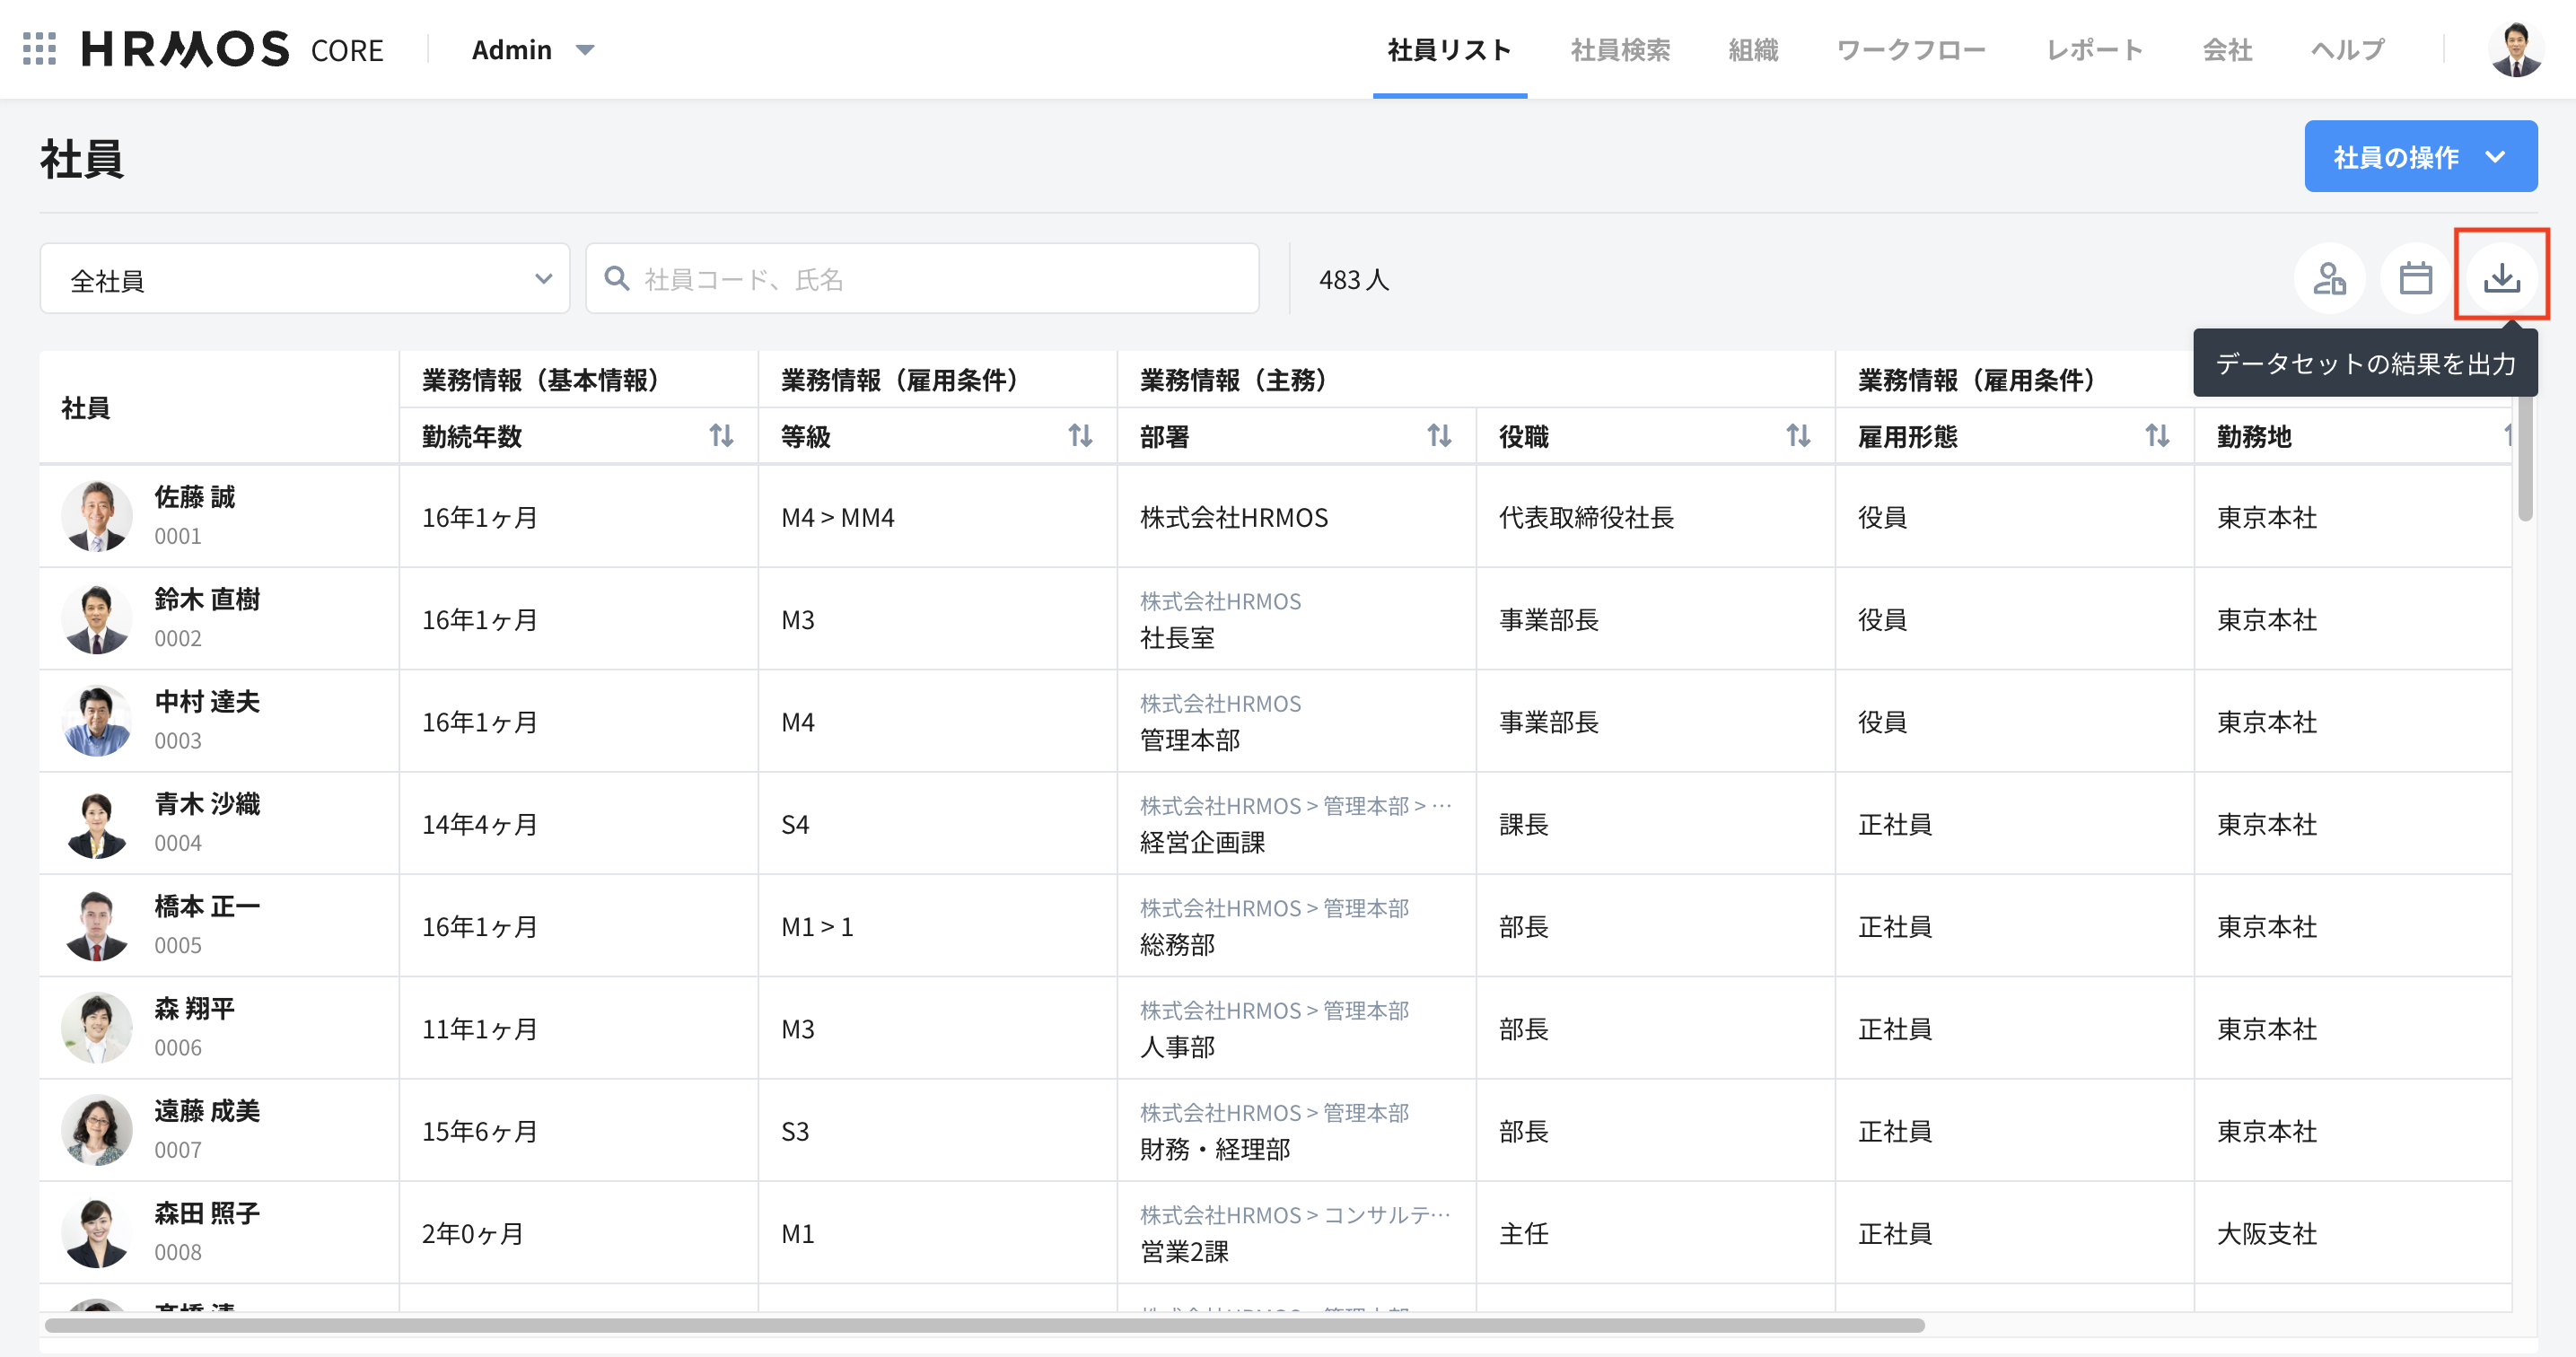This screenshot has height=1357, width=2576.
Task: Open the app launcher grid icon
Action: tap(40, 49)
